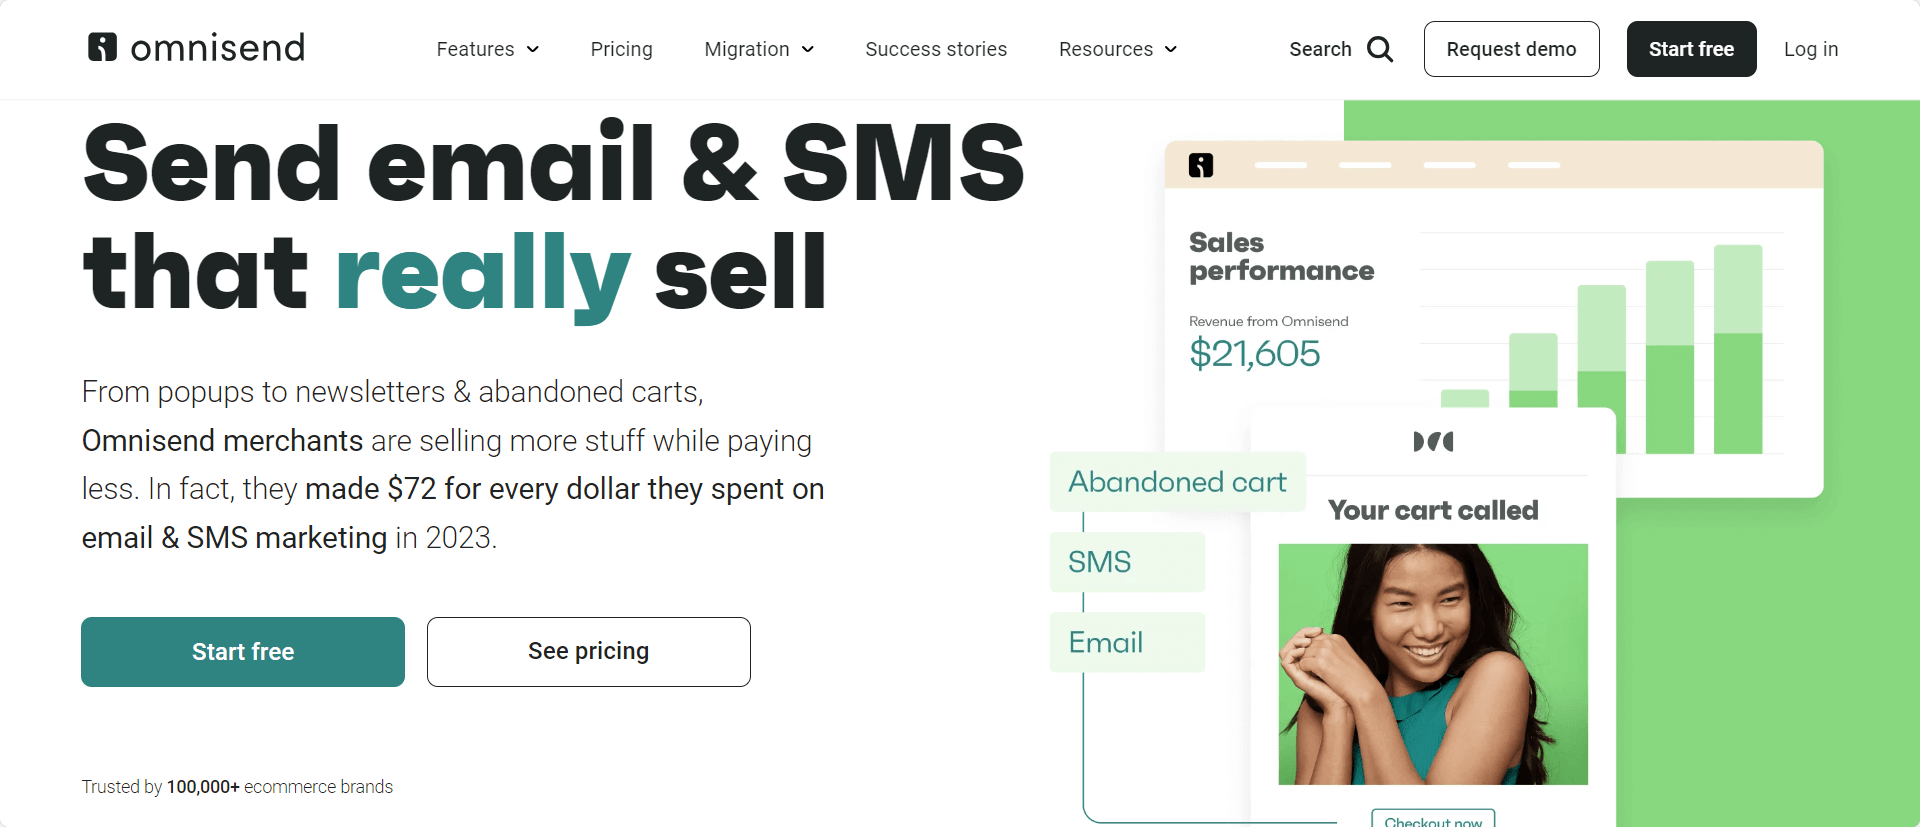Expand the Migration dropdown
The image size is (1920, 827).
[758, 49]
